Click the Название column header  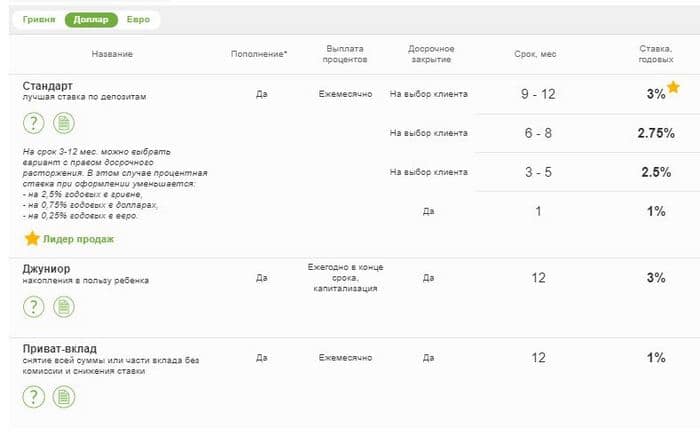(x=111, y=53)
